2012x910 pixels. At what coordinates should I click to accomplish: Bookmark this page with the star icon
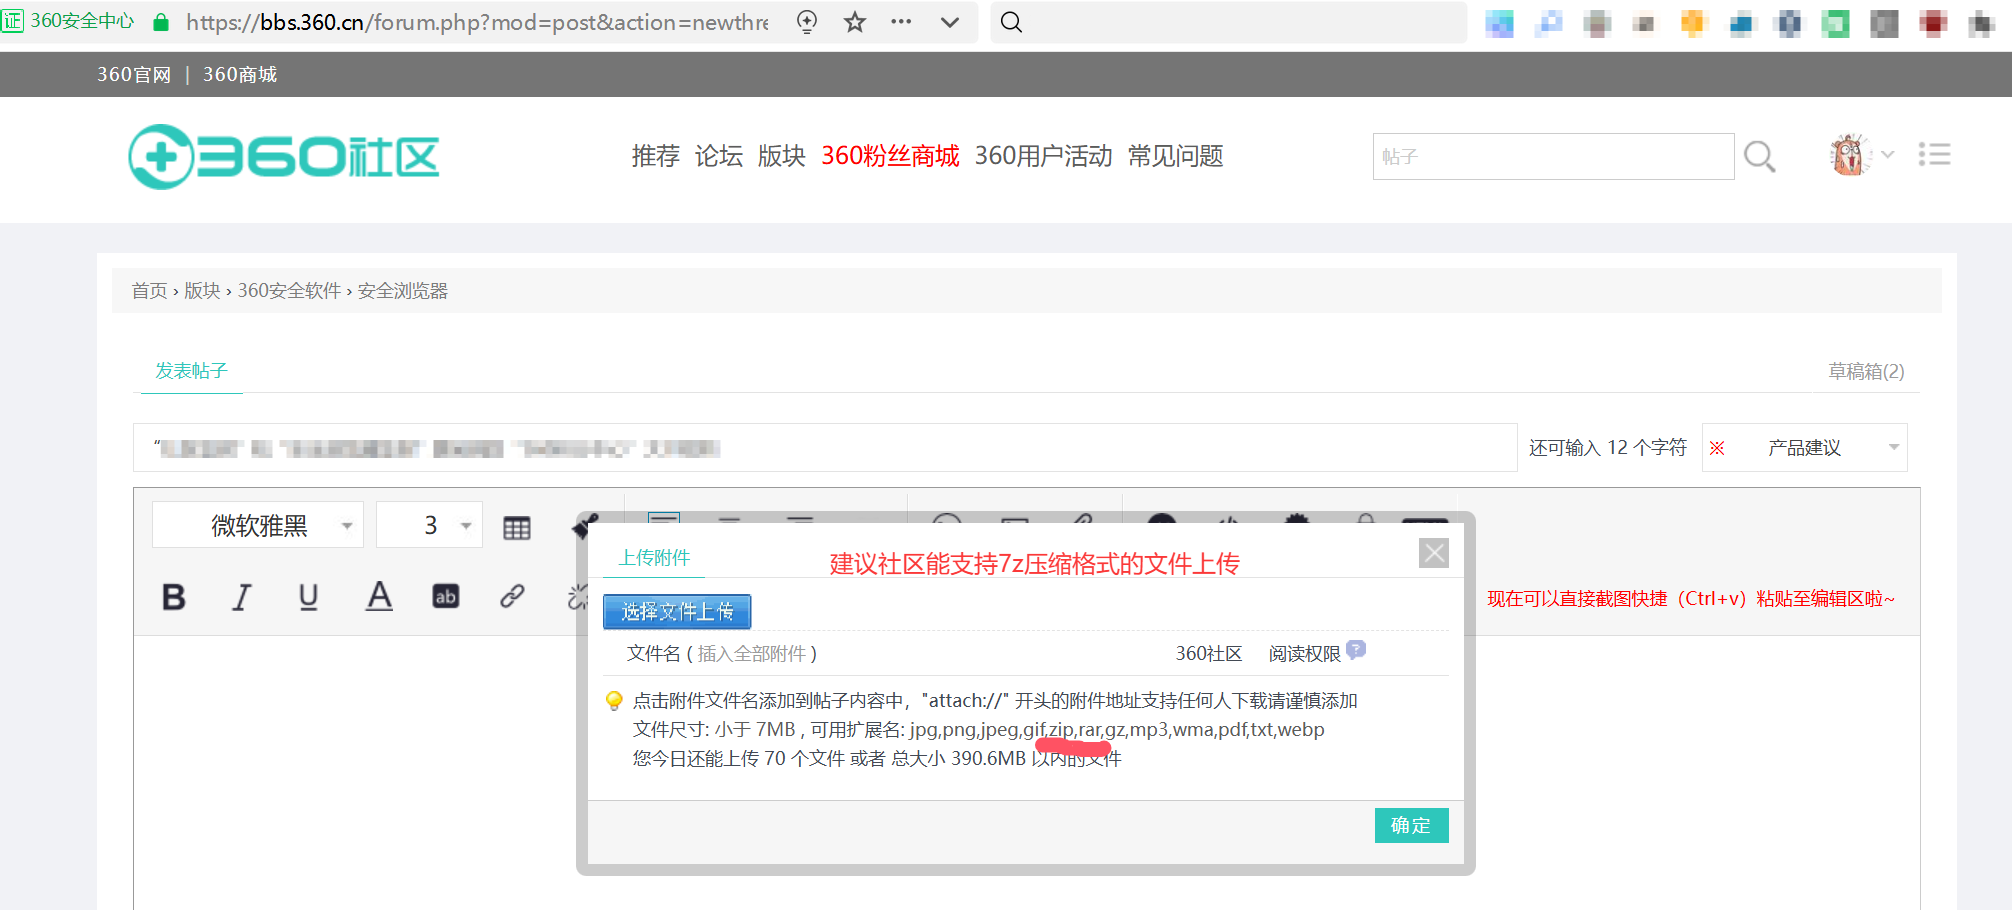click(x=855, y=22)
